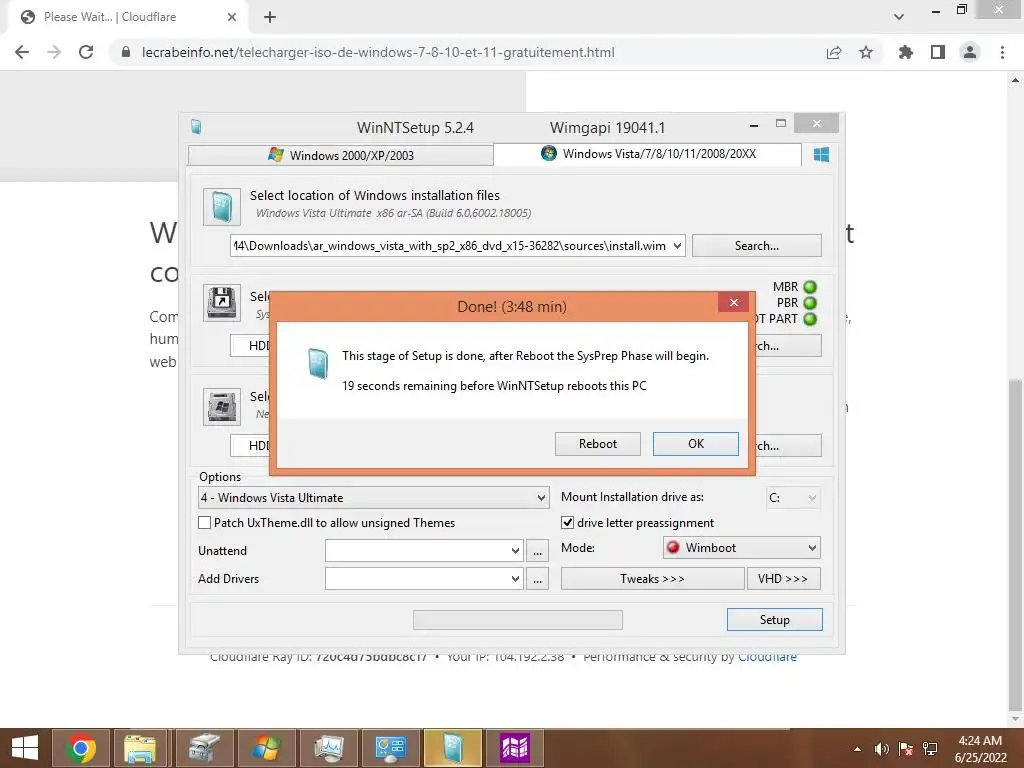Close the Done dialog with red X
This screenshot has width=1024, height=768.
[733, 302]
